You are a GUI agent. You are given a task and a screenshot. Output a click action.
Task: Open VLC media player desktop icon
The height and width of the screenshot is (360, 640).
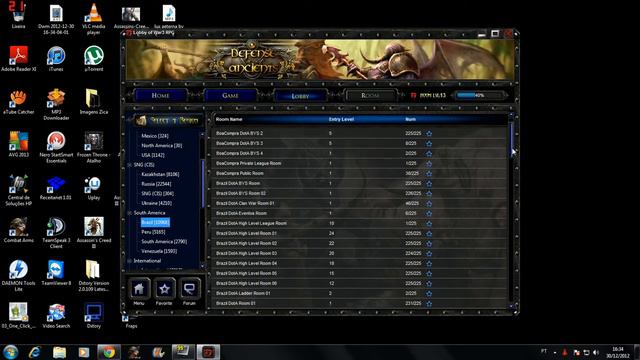pos(93,19)
